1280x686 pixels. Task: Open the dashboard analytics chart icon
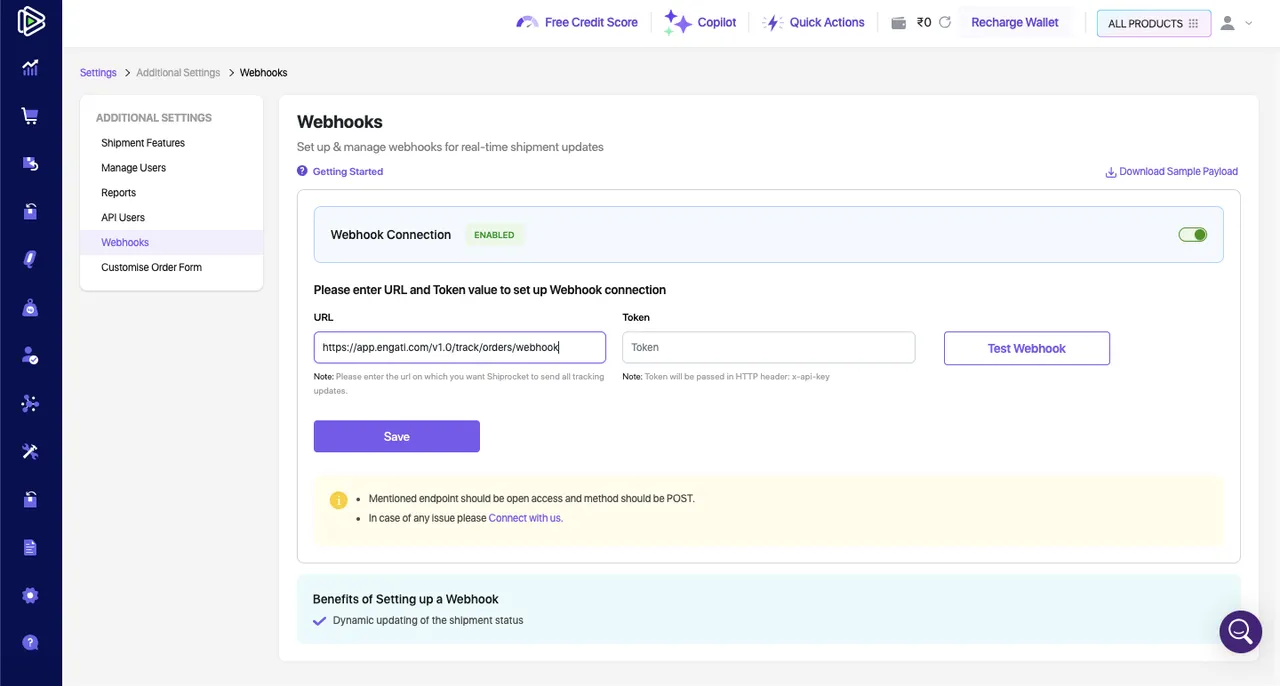tap(30, 68)
